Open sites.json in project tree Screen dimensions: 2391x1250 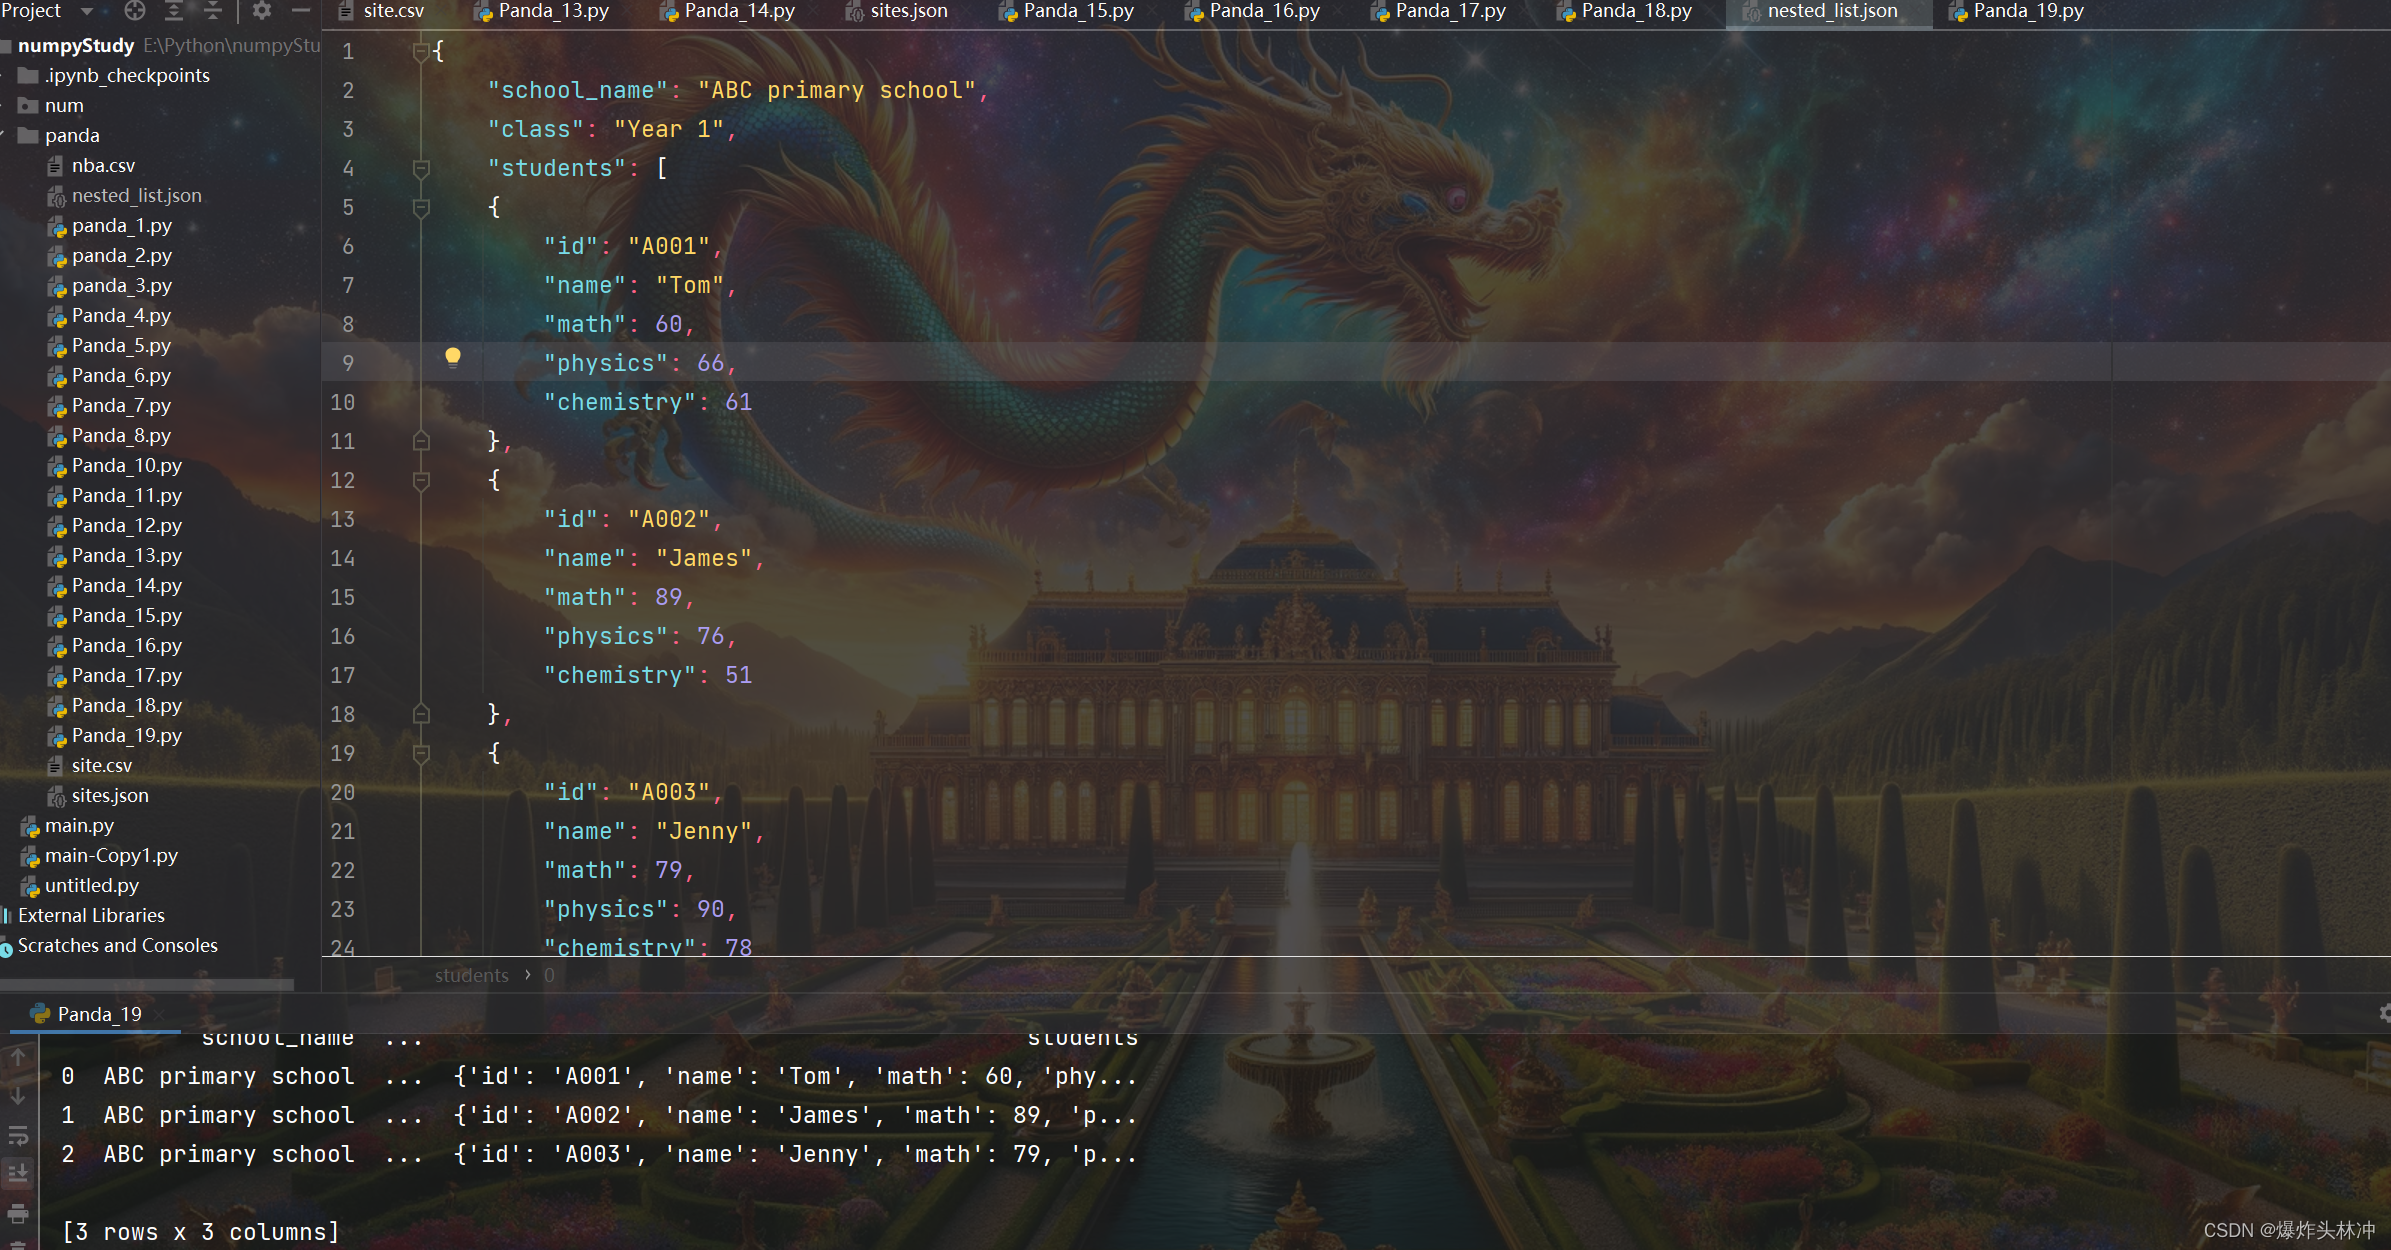[x=110, y=795]
